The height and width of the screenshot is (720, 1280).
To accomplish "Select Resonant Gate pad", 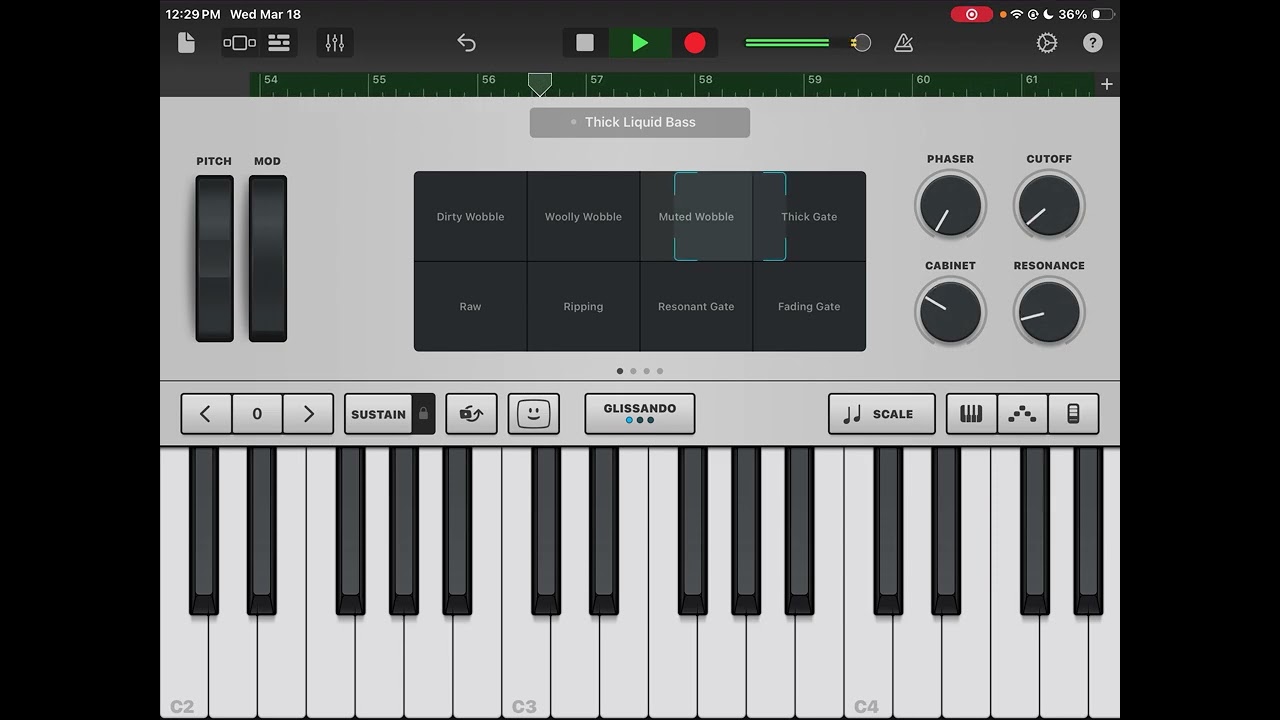I will click(x=696, y=306).
